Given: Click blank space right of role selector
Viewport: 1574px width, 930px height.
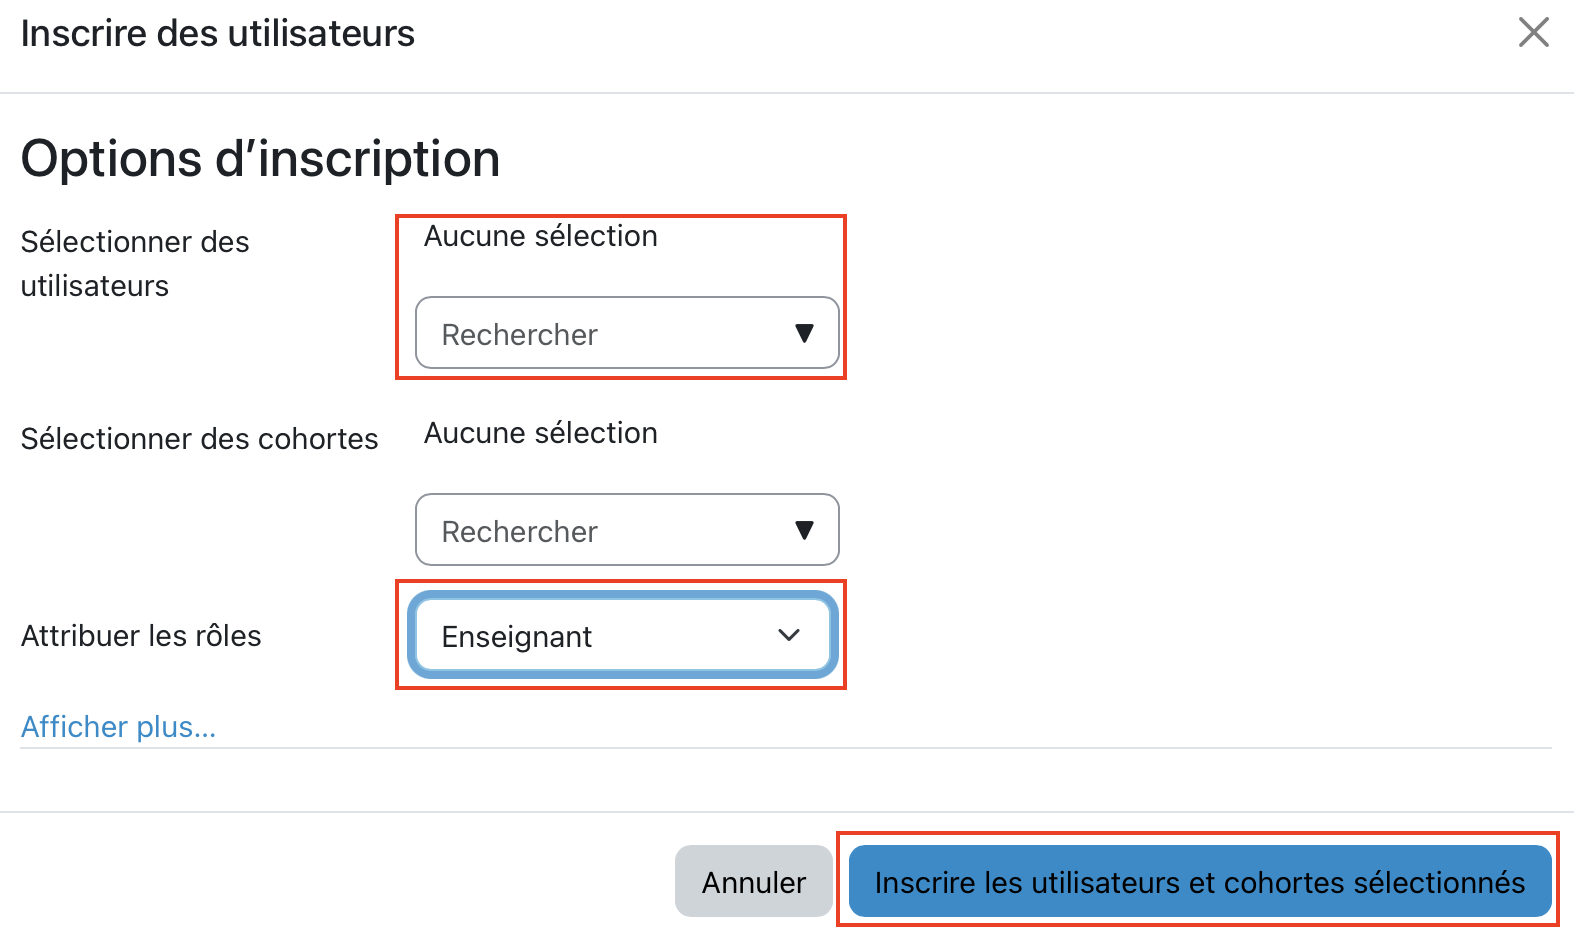Looking at the screenshot, I should 1150,636.
